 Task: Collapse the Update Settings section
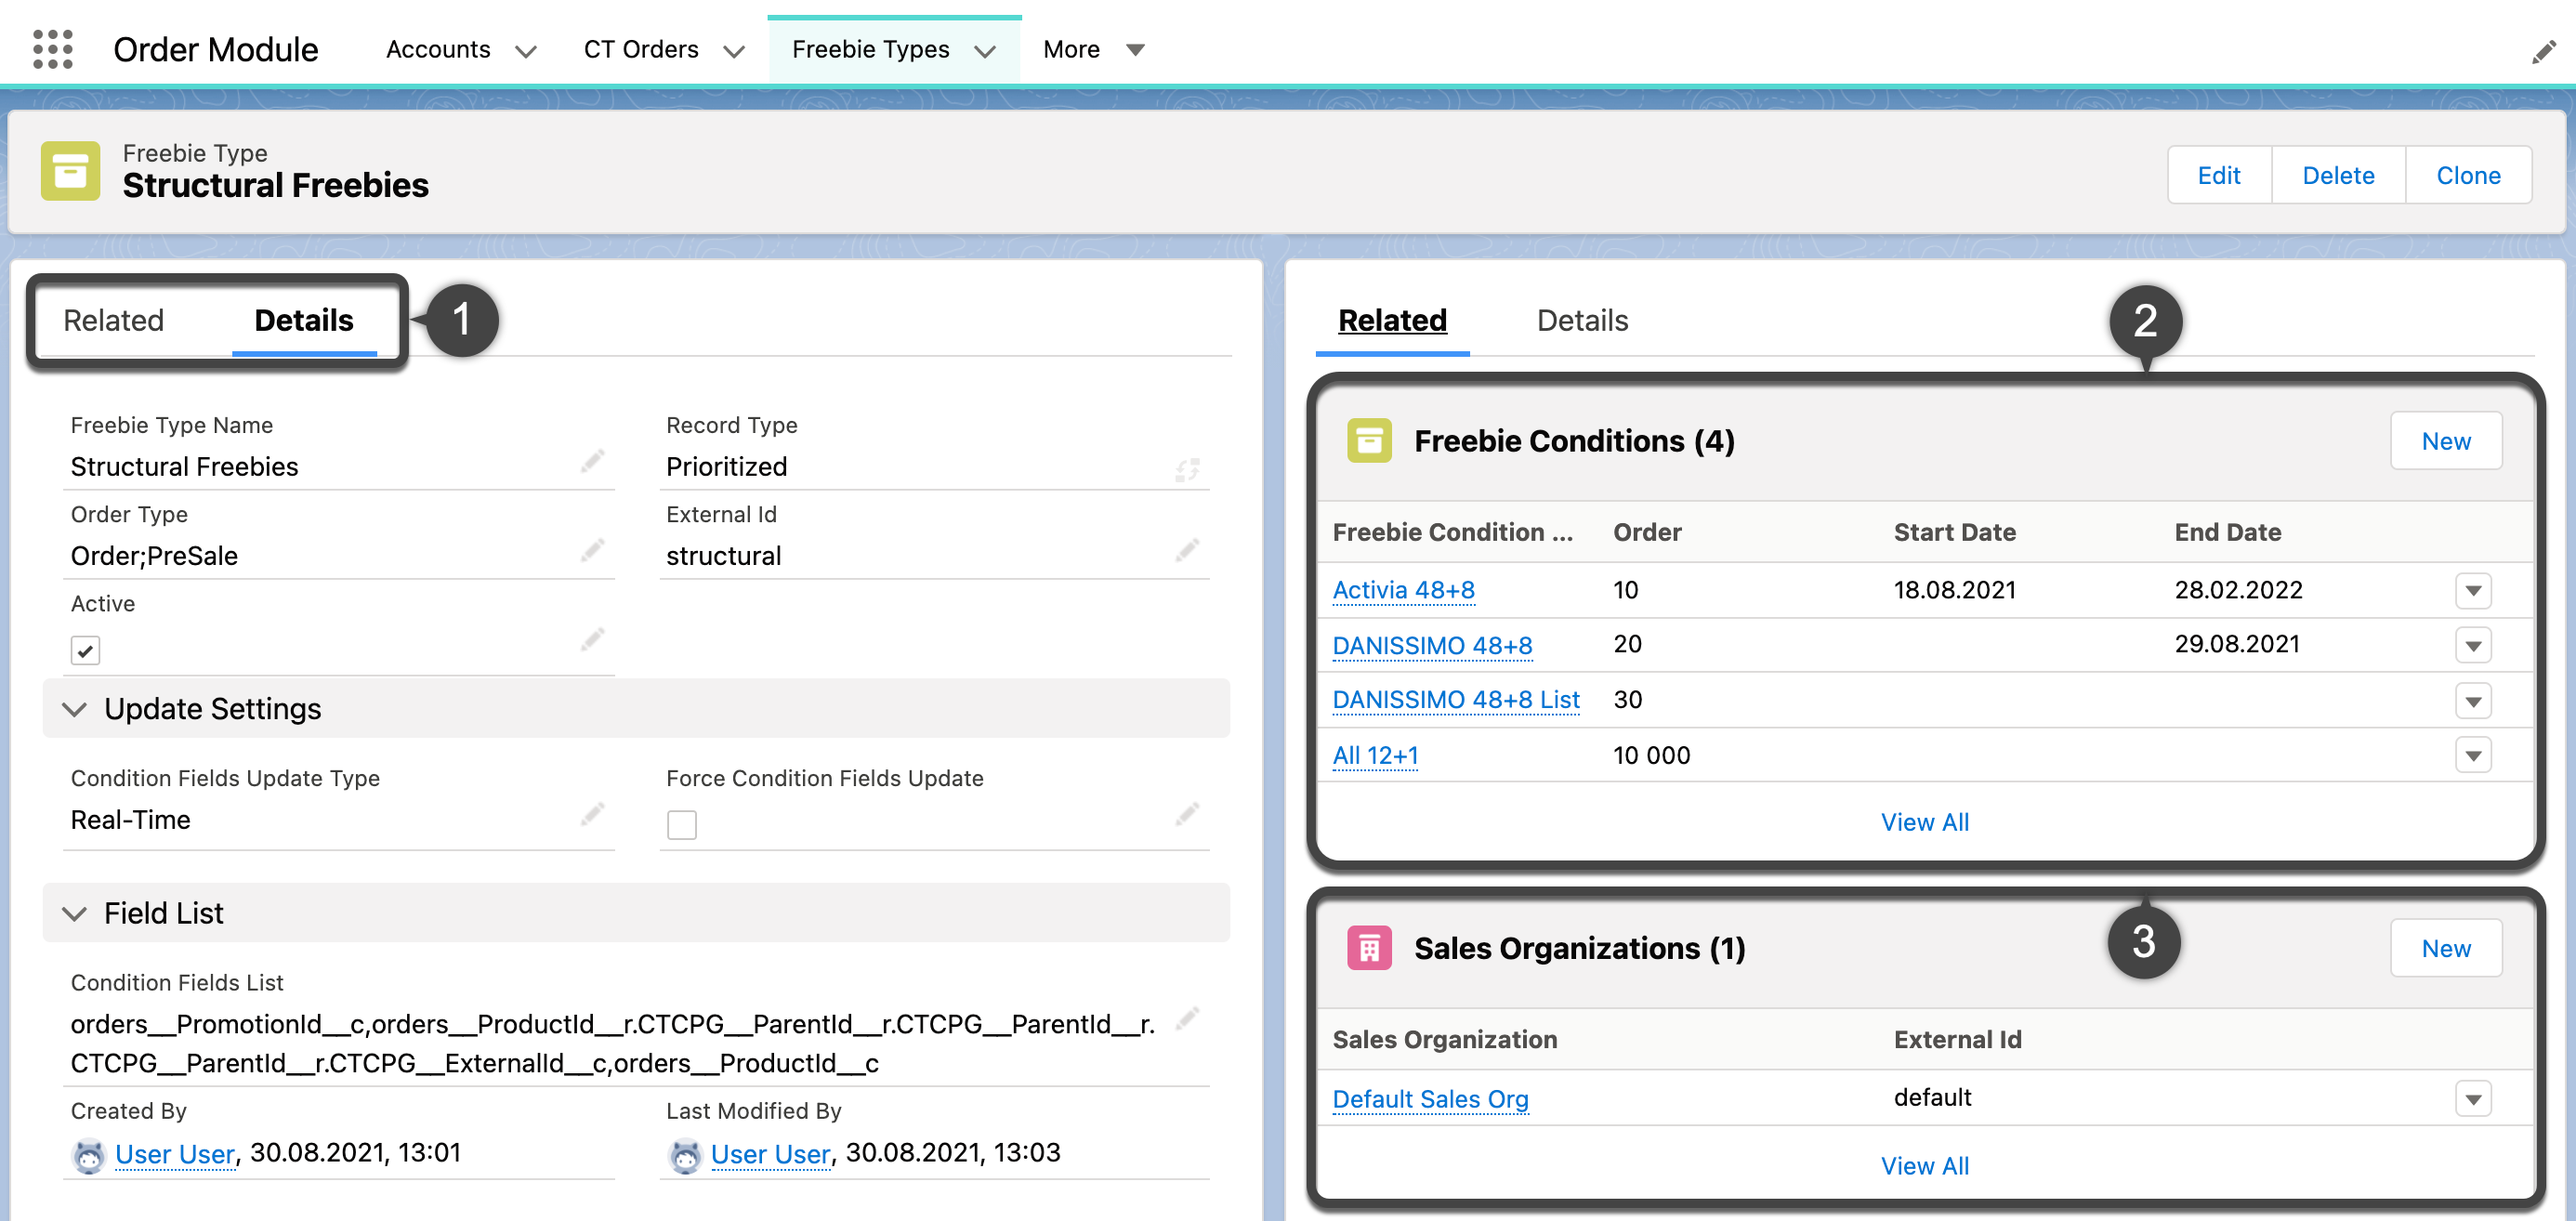point(74,709)
